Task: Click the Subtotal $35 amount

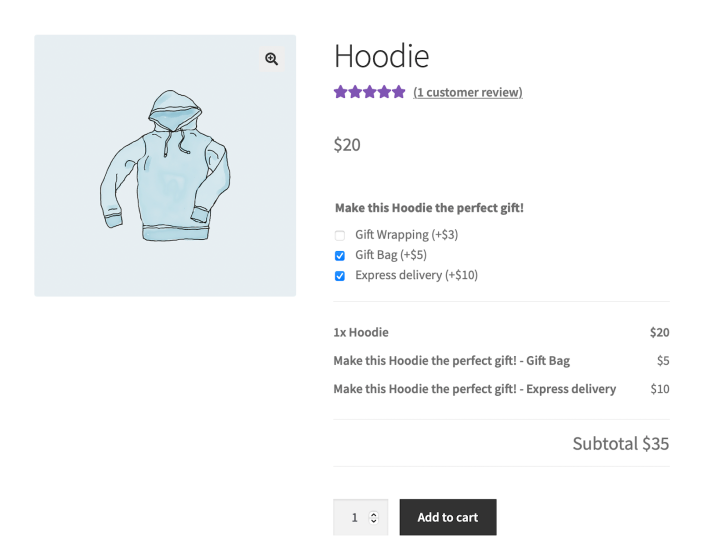Action: (620, 443)
